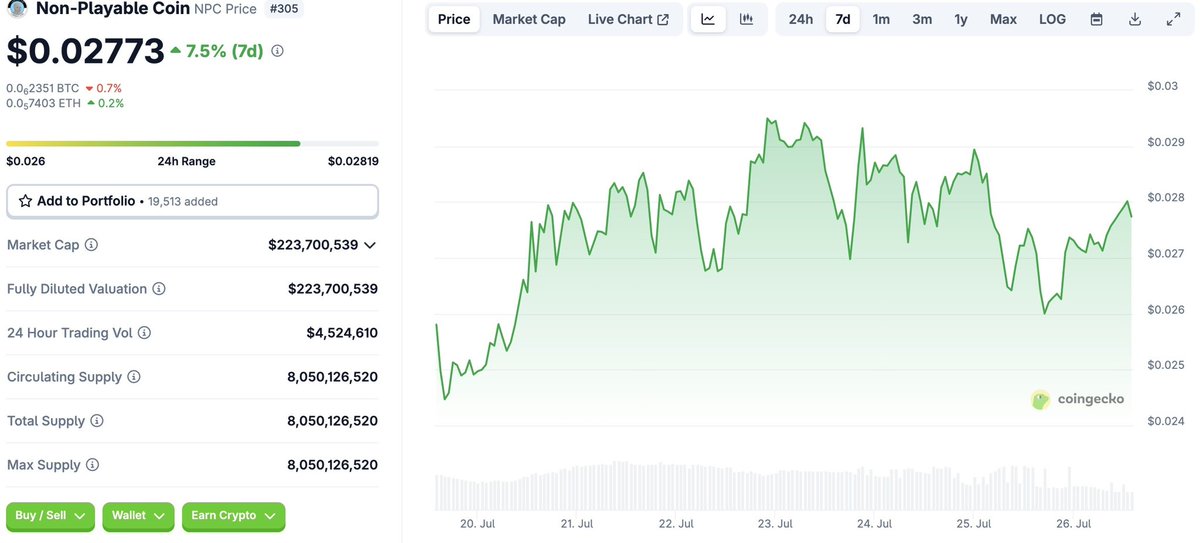
Task: Click the 23. Jul date axis label
Action: [x=776, y=524]
